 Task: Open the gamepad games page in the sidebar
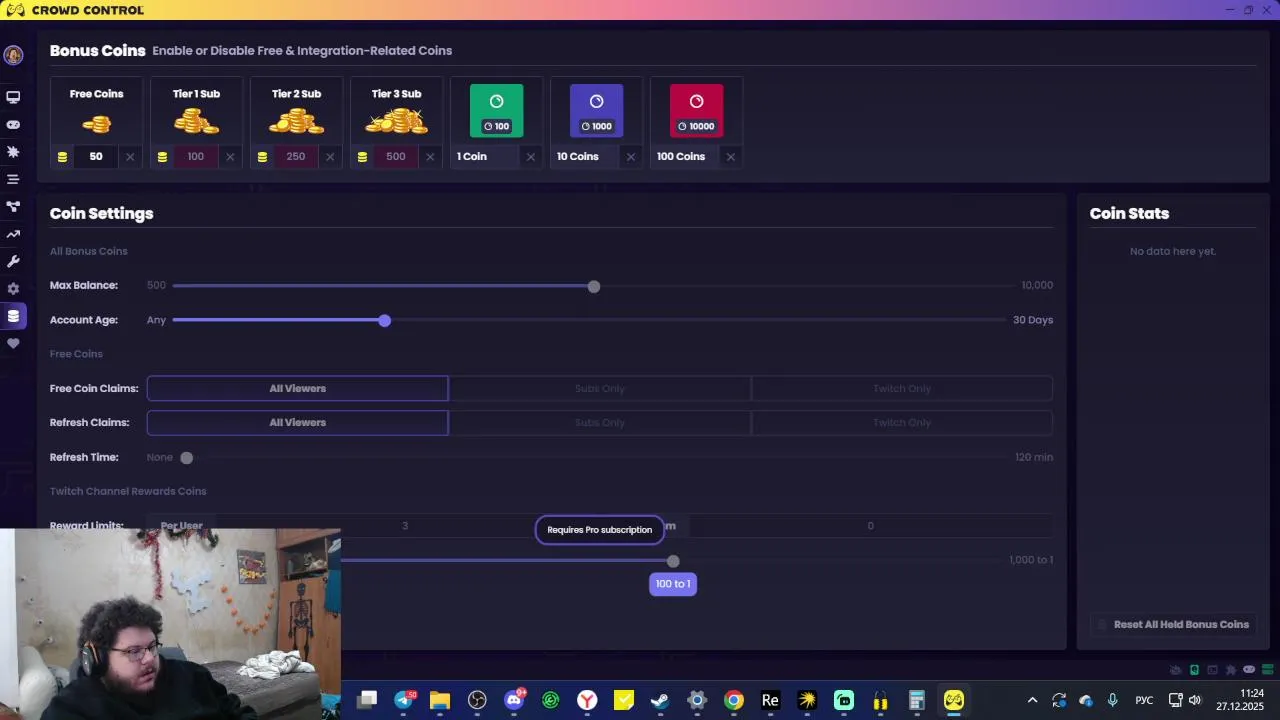[13, 125]
